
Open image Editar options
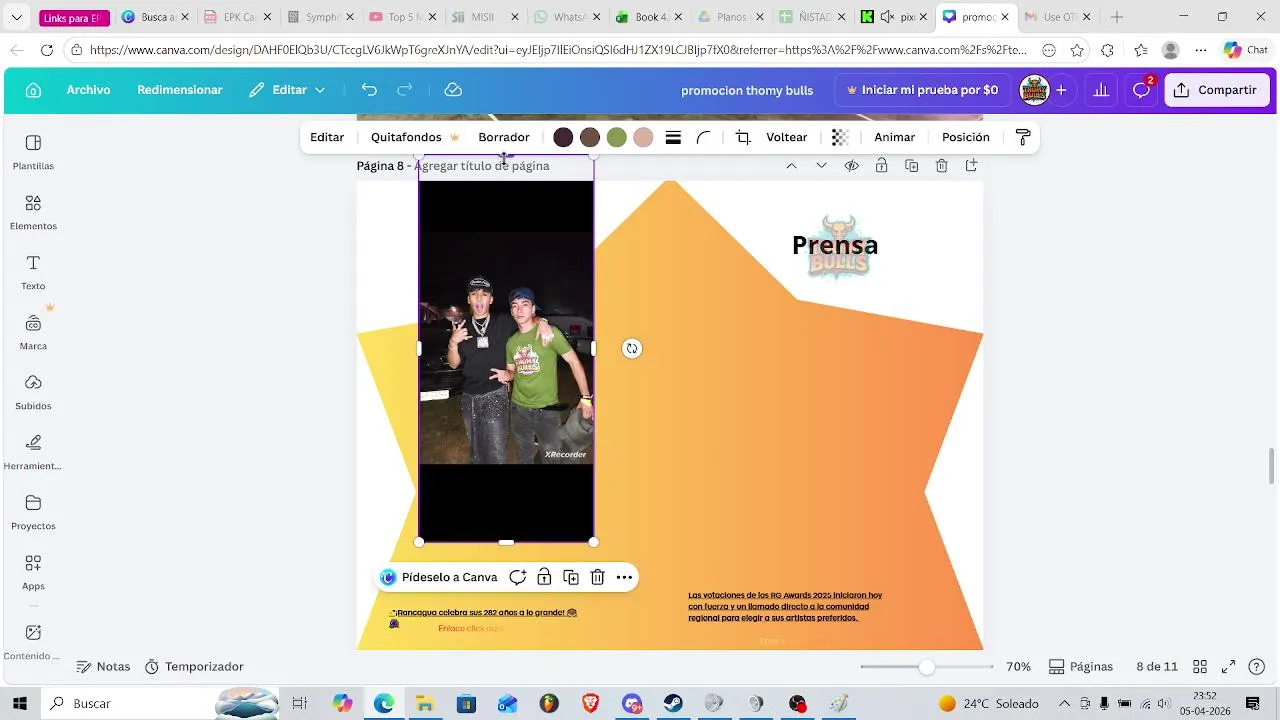[327, 137]
